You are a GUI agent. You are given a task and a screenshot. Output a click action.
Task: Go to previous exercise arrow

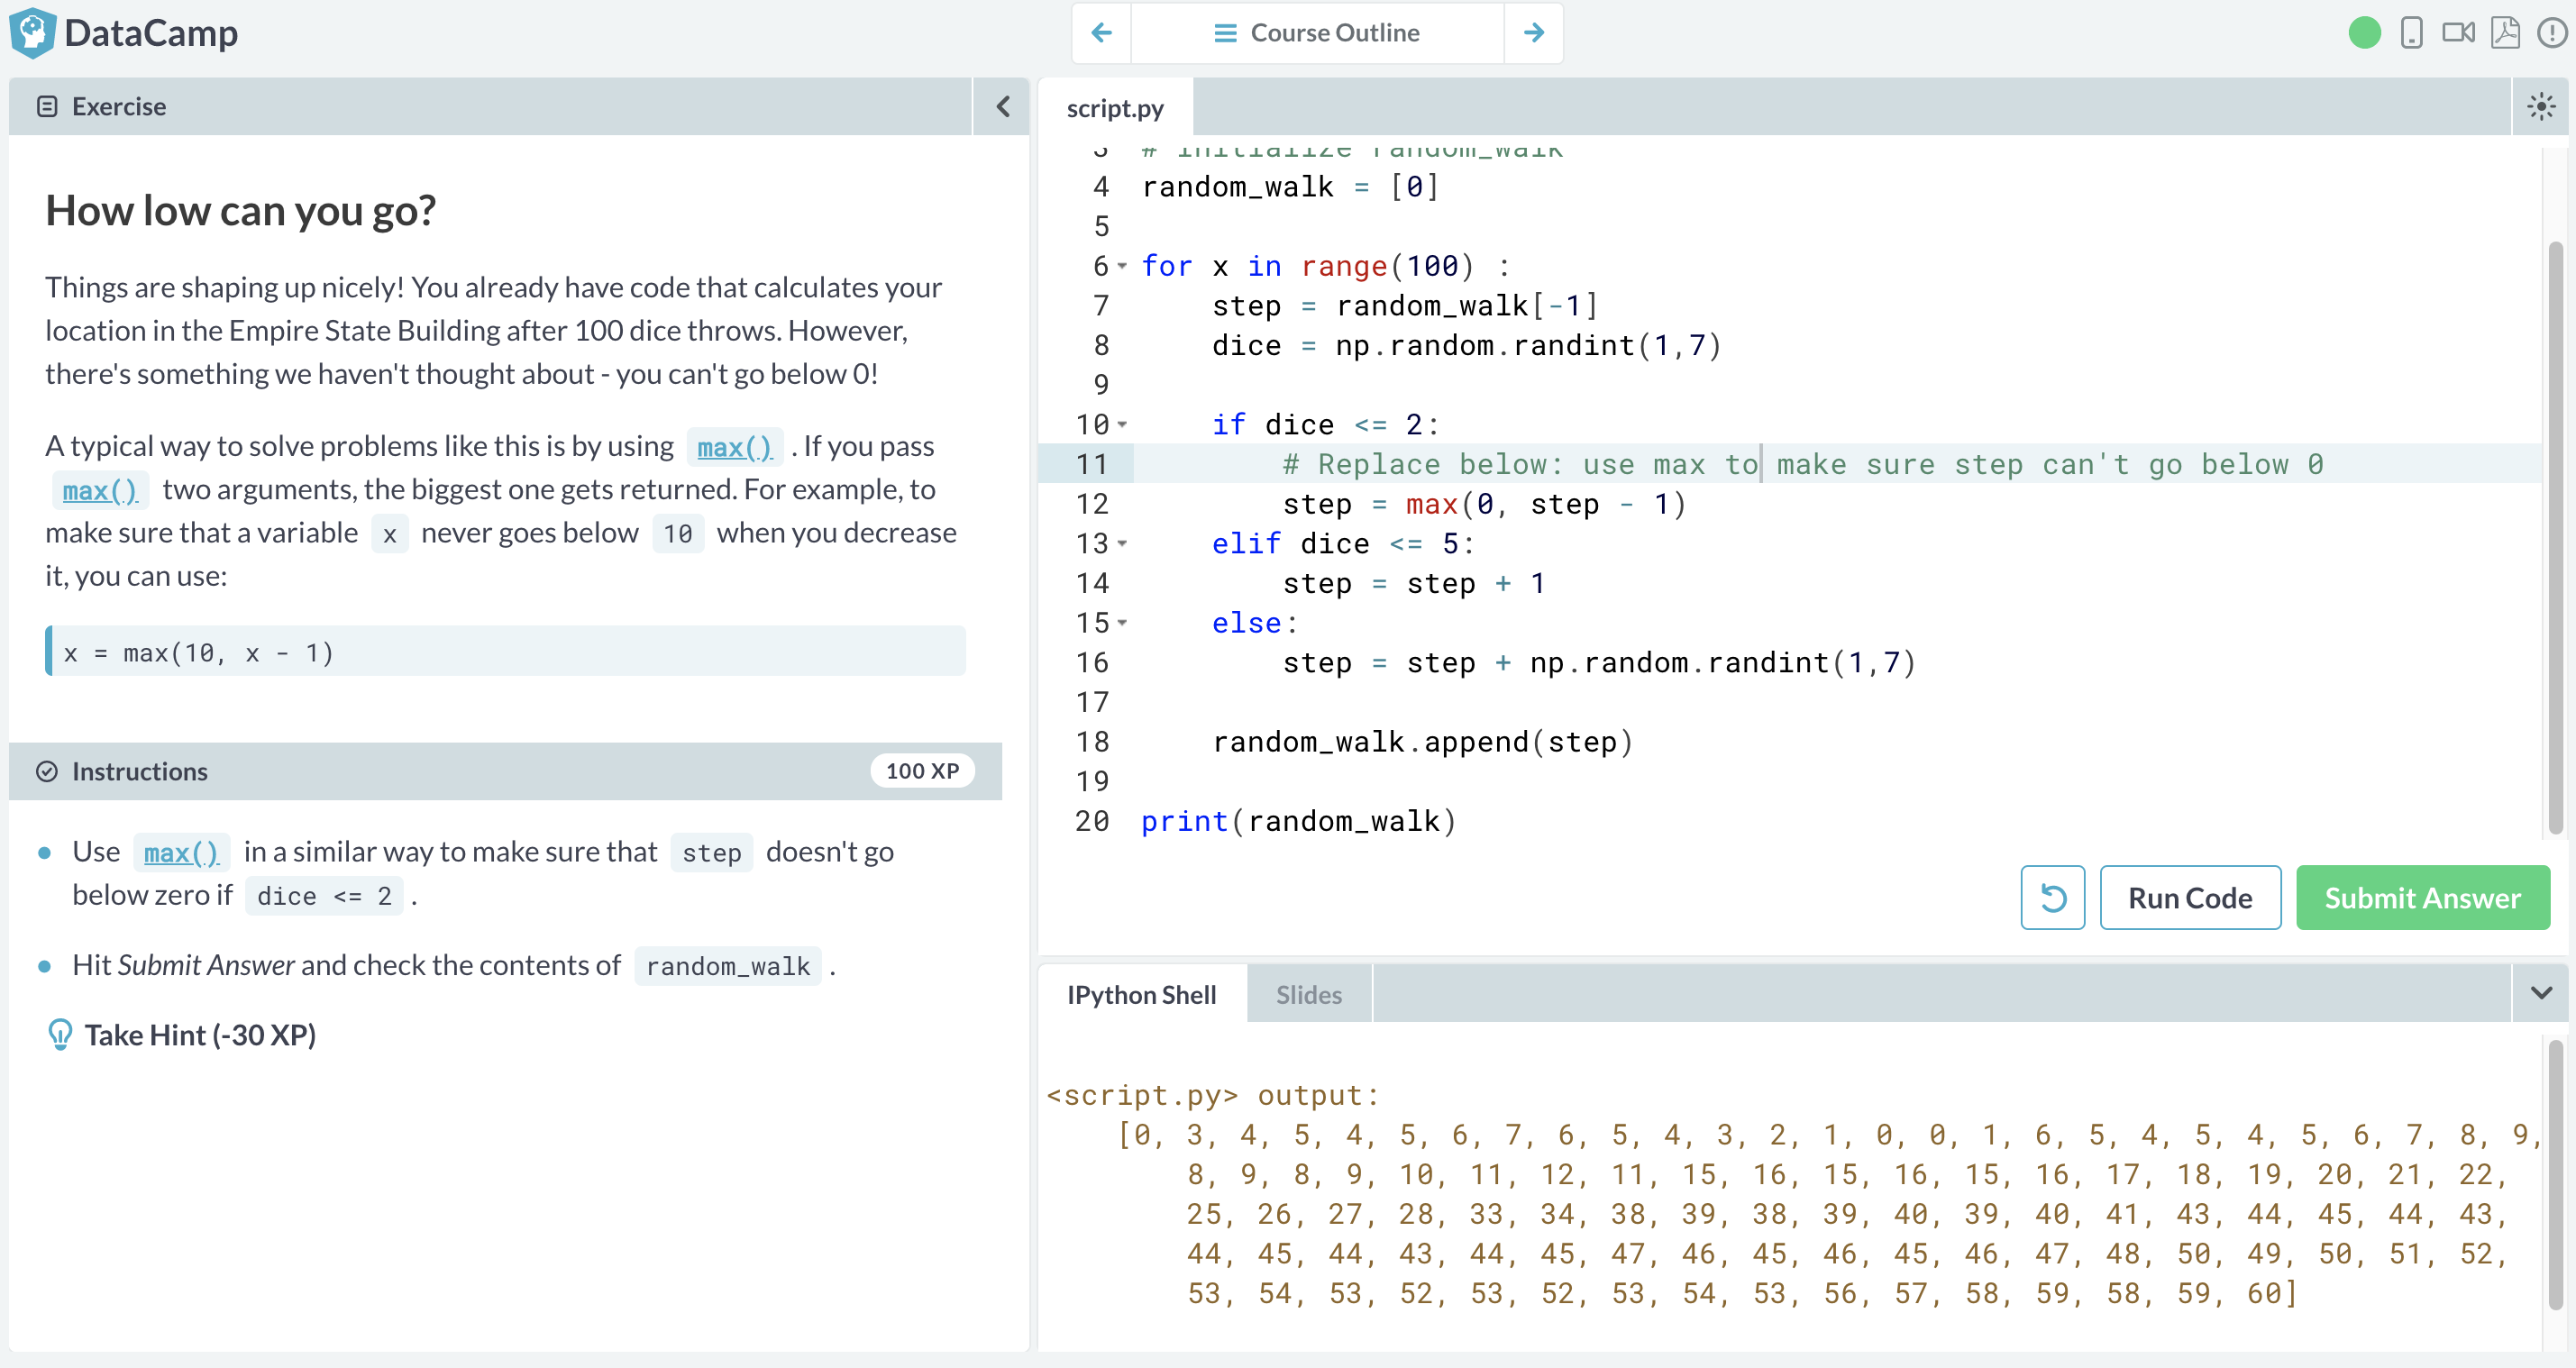pyautogui.click(x=1101, y=33)
